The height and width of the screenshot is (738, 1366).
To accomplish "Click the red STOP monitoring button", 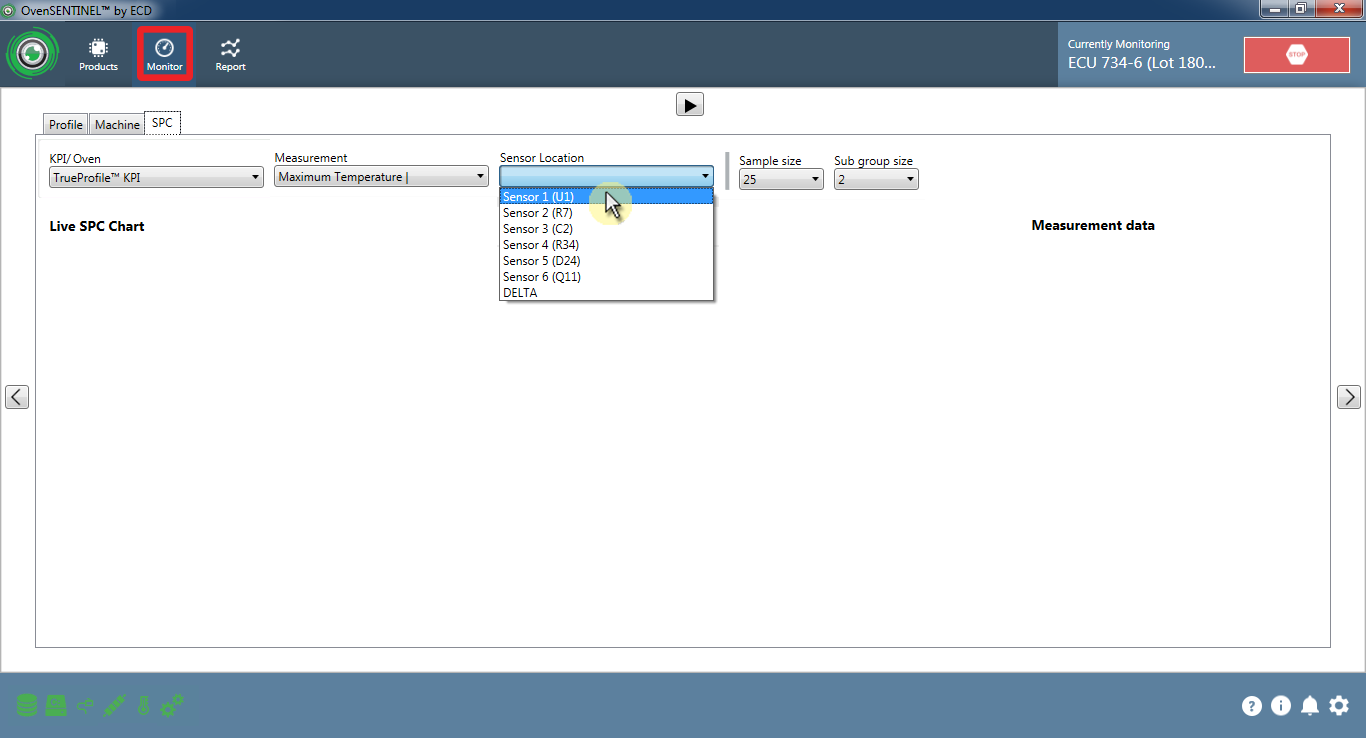I will [x=1296, y=55].
